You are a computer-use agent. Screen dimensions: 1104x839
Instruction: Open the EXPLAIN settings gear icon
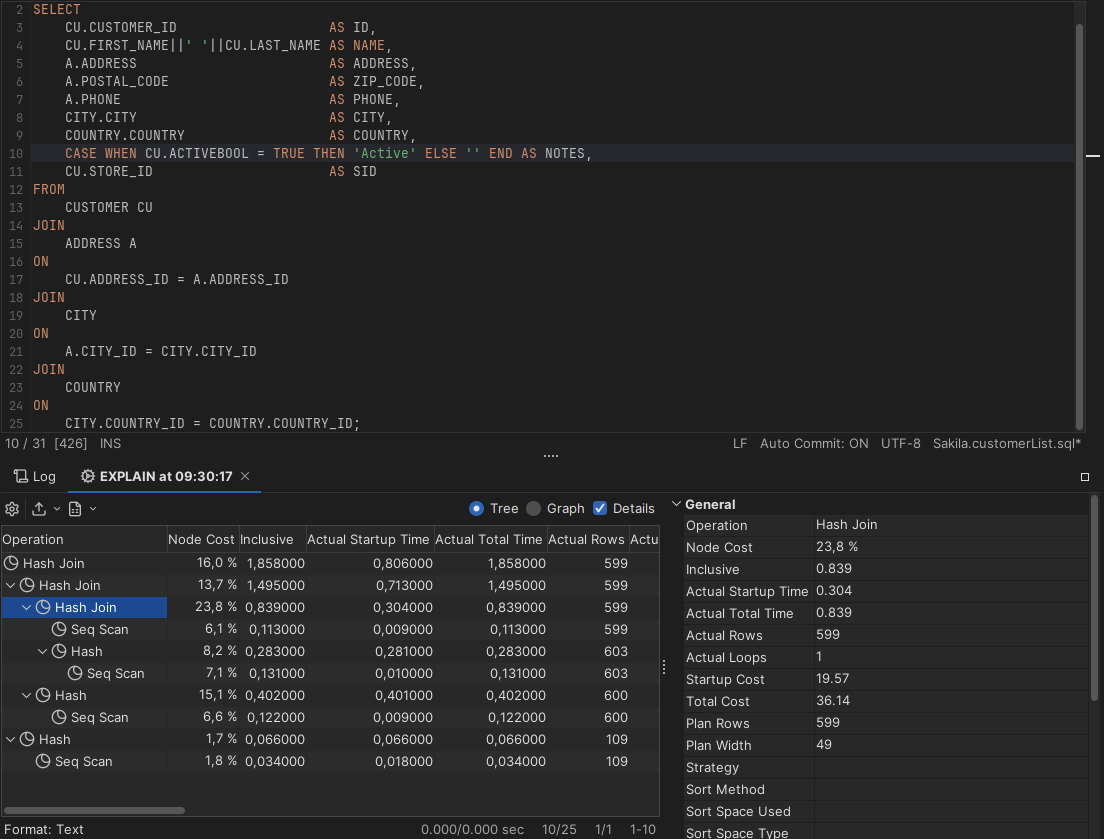tap(11, 509)
